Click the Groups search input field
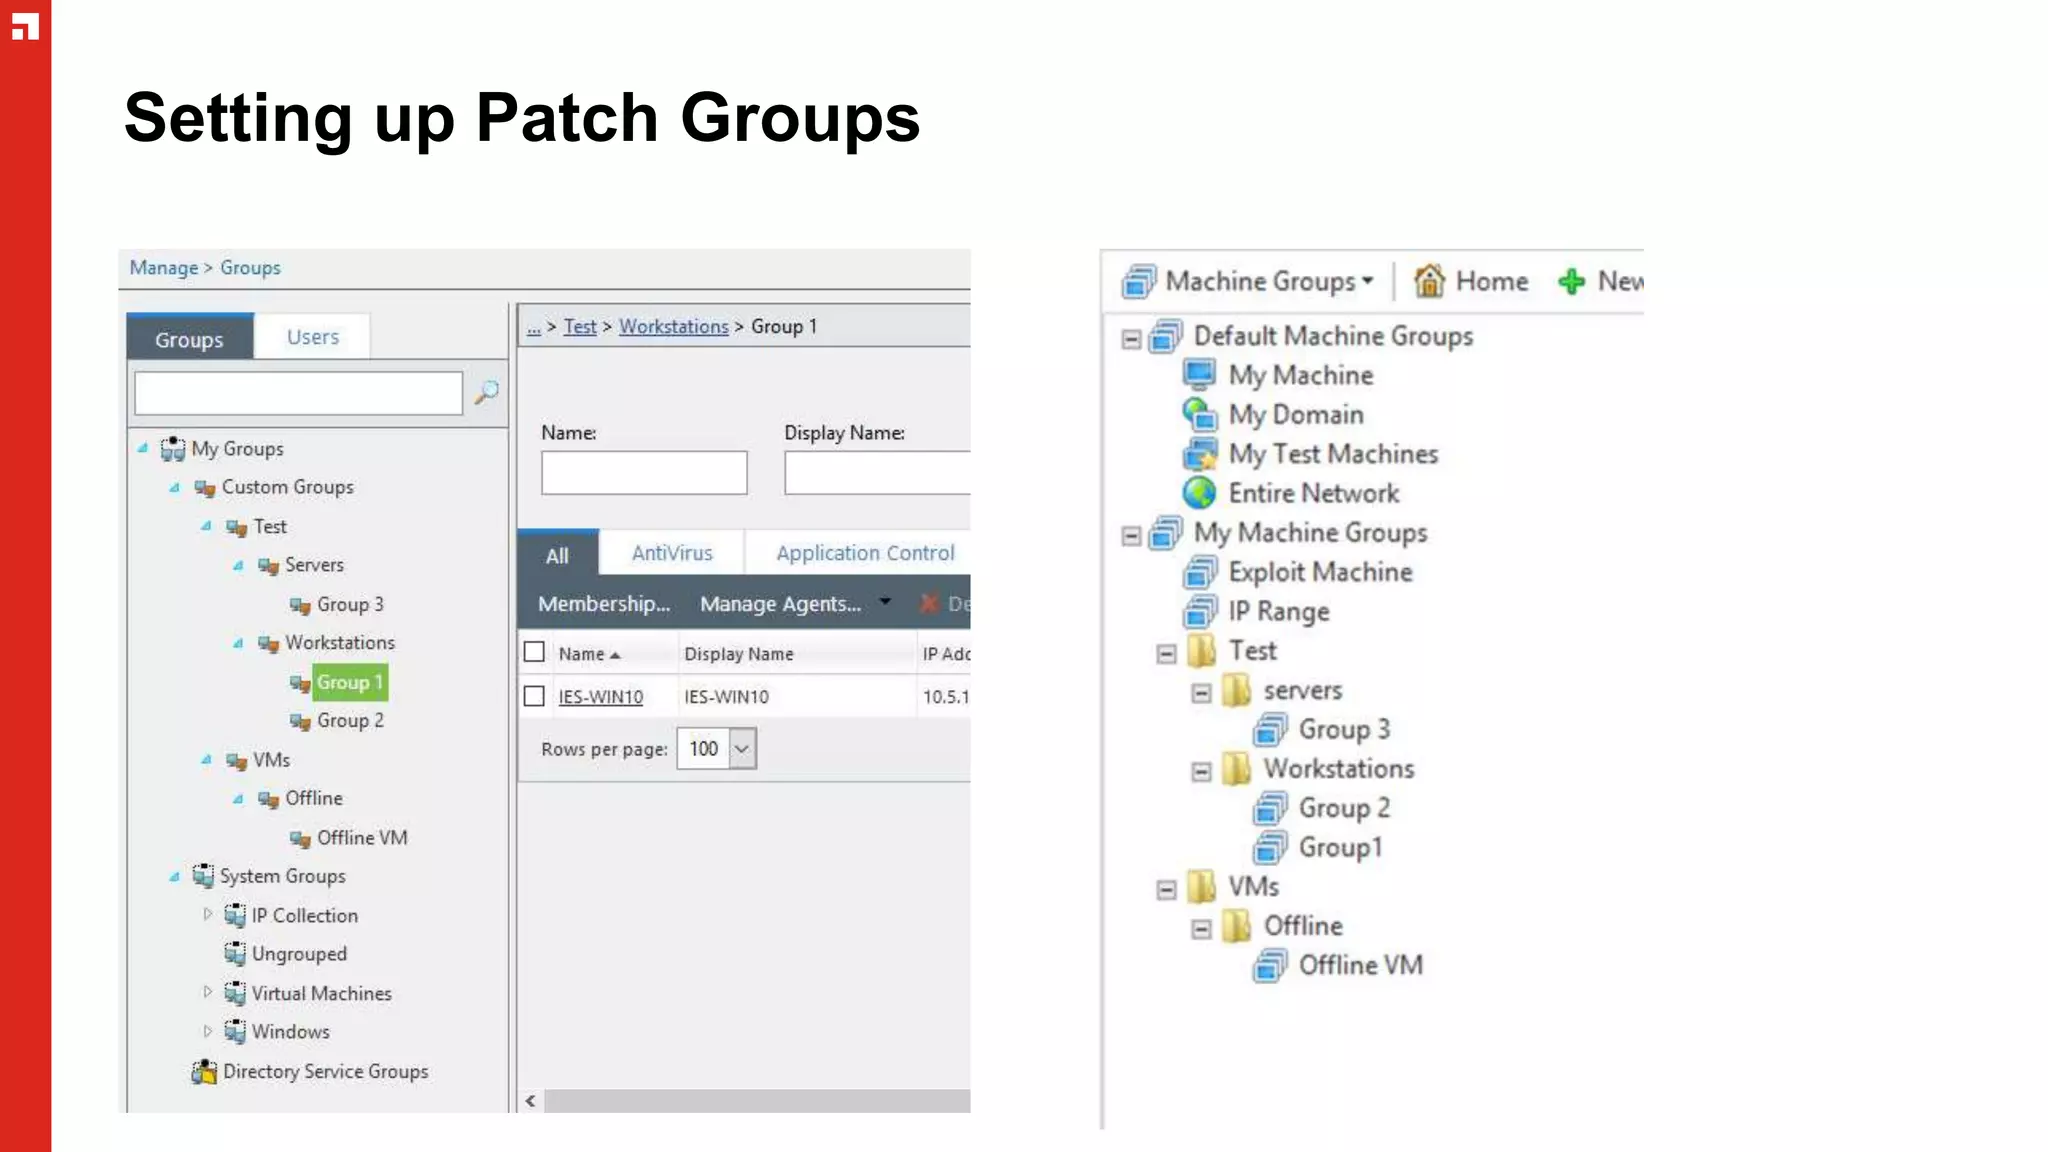 point(298,393)
